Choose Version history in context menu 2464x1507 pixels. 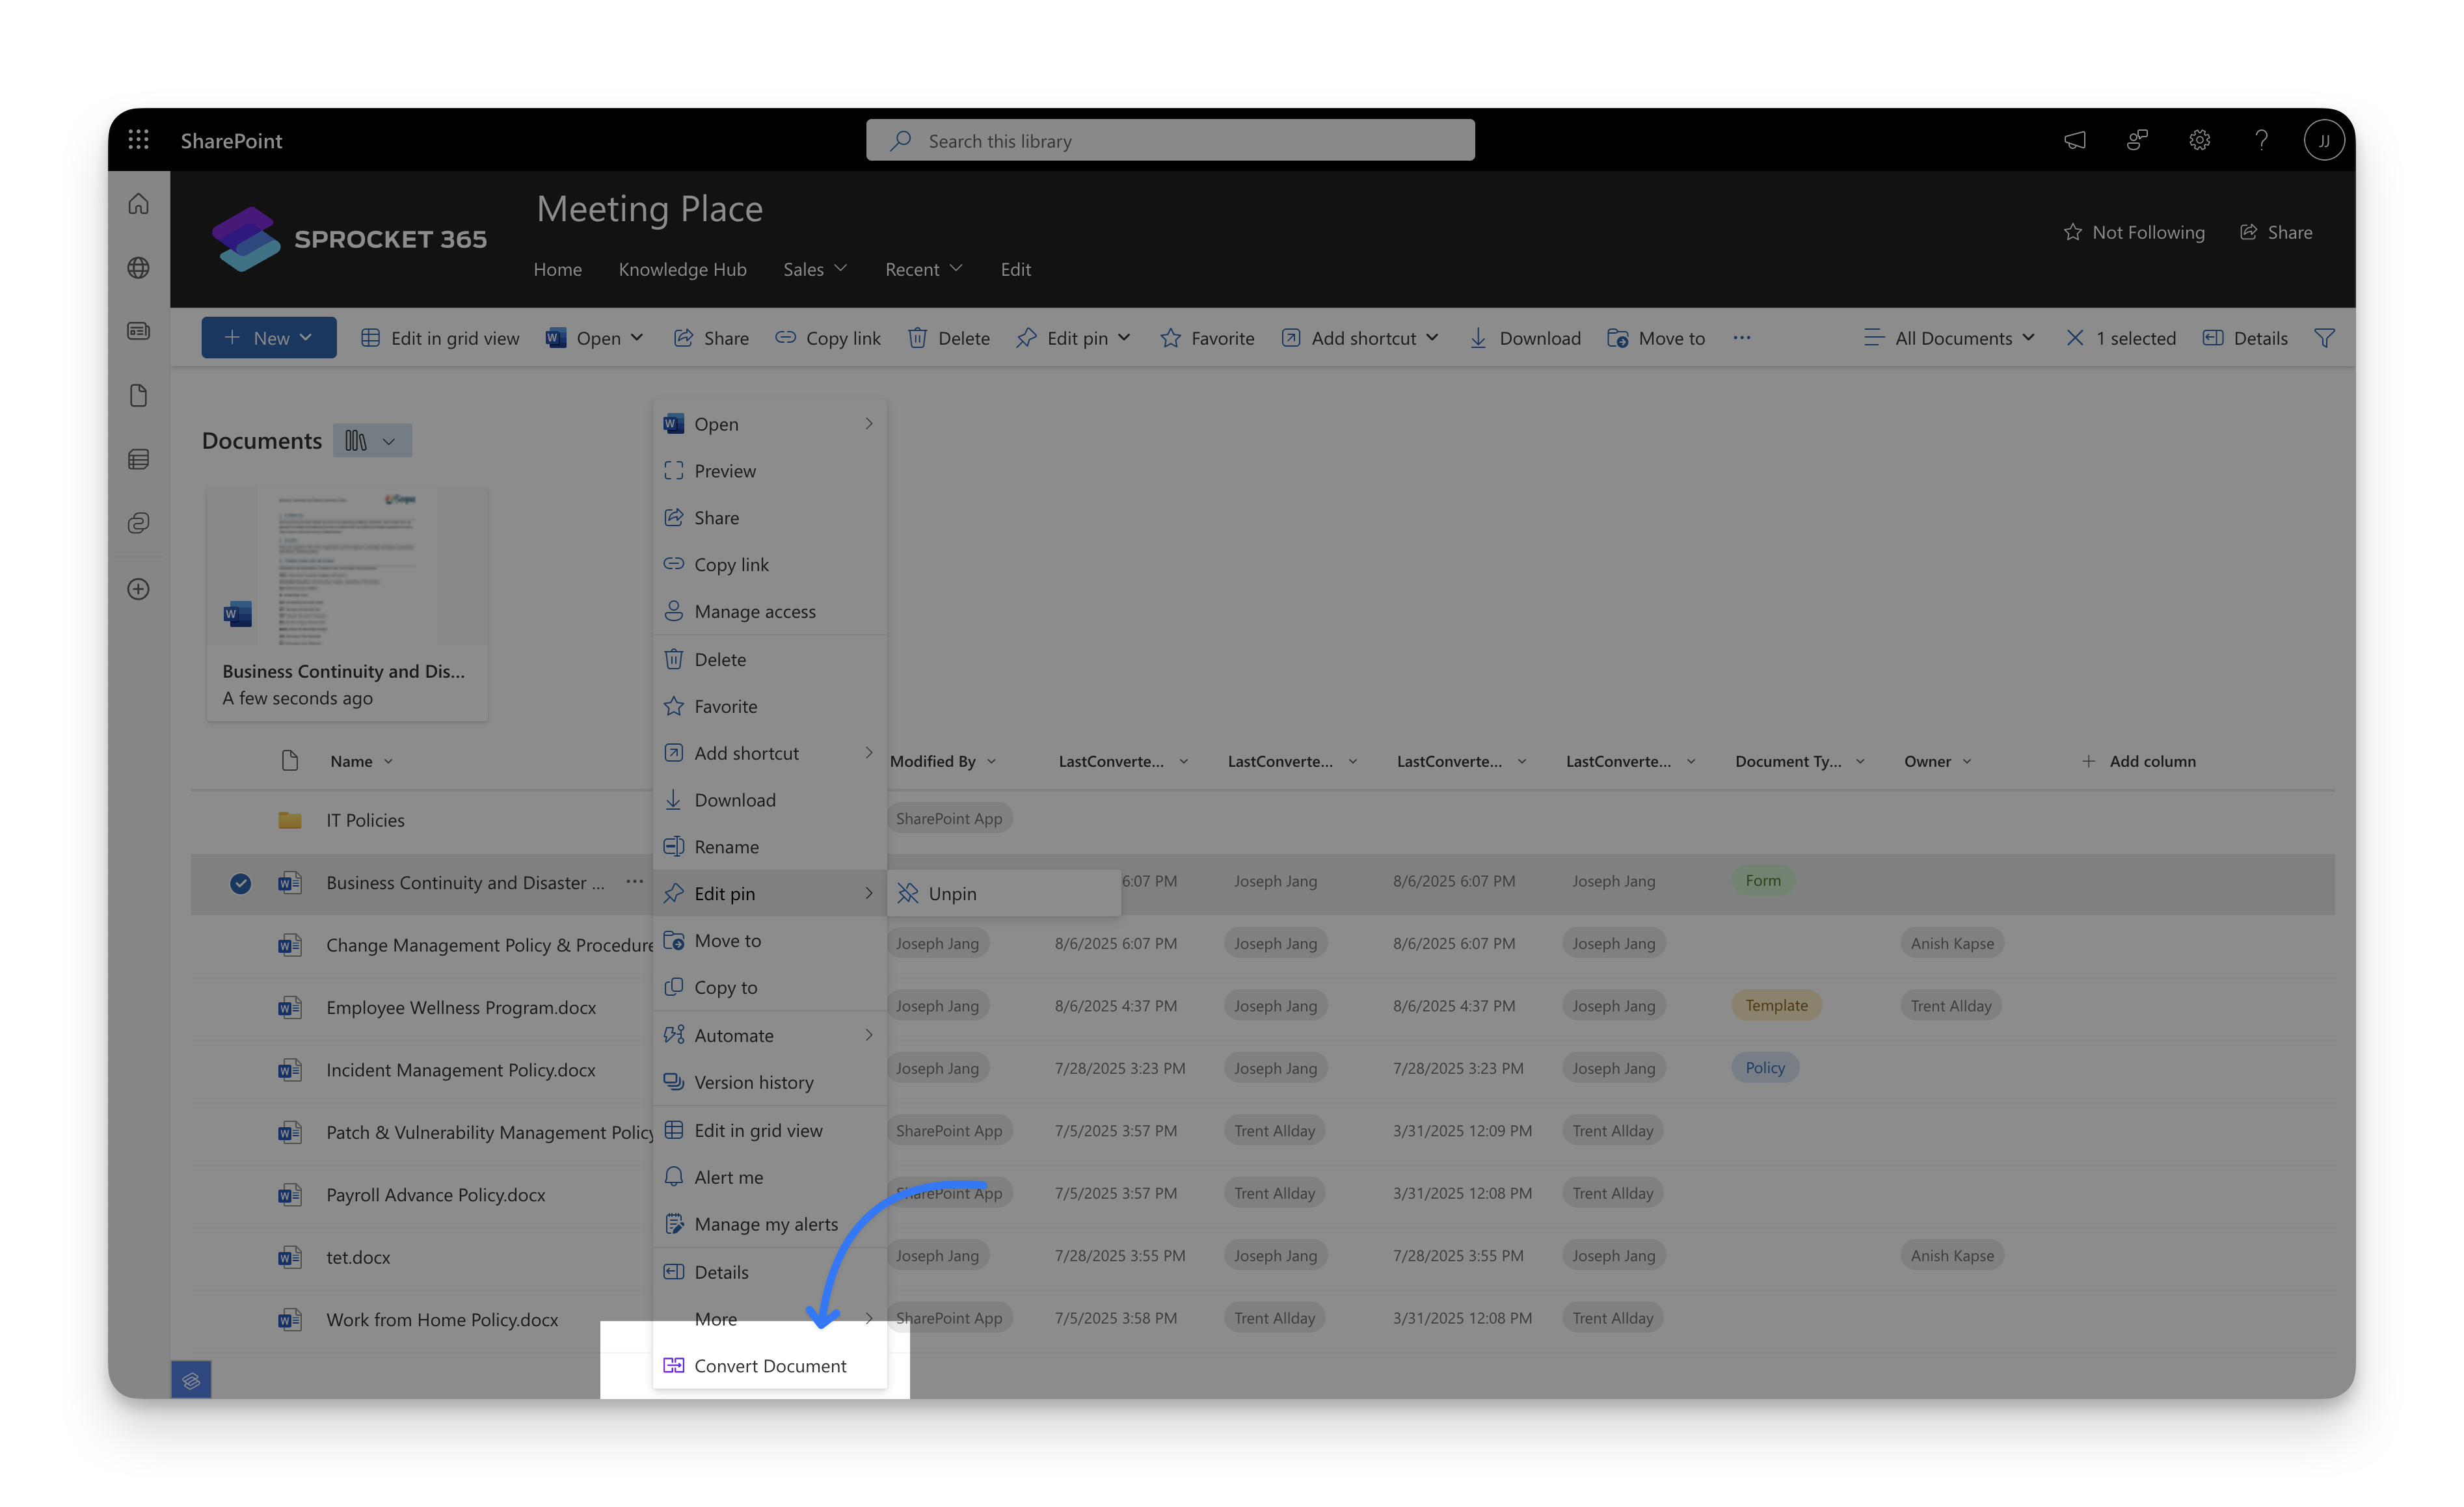[770, 1082]
